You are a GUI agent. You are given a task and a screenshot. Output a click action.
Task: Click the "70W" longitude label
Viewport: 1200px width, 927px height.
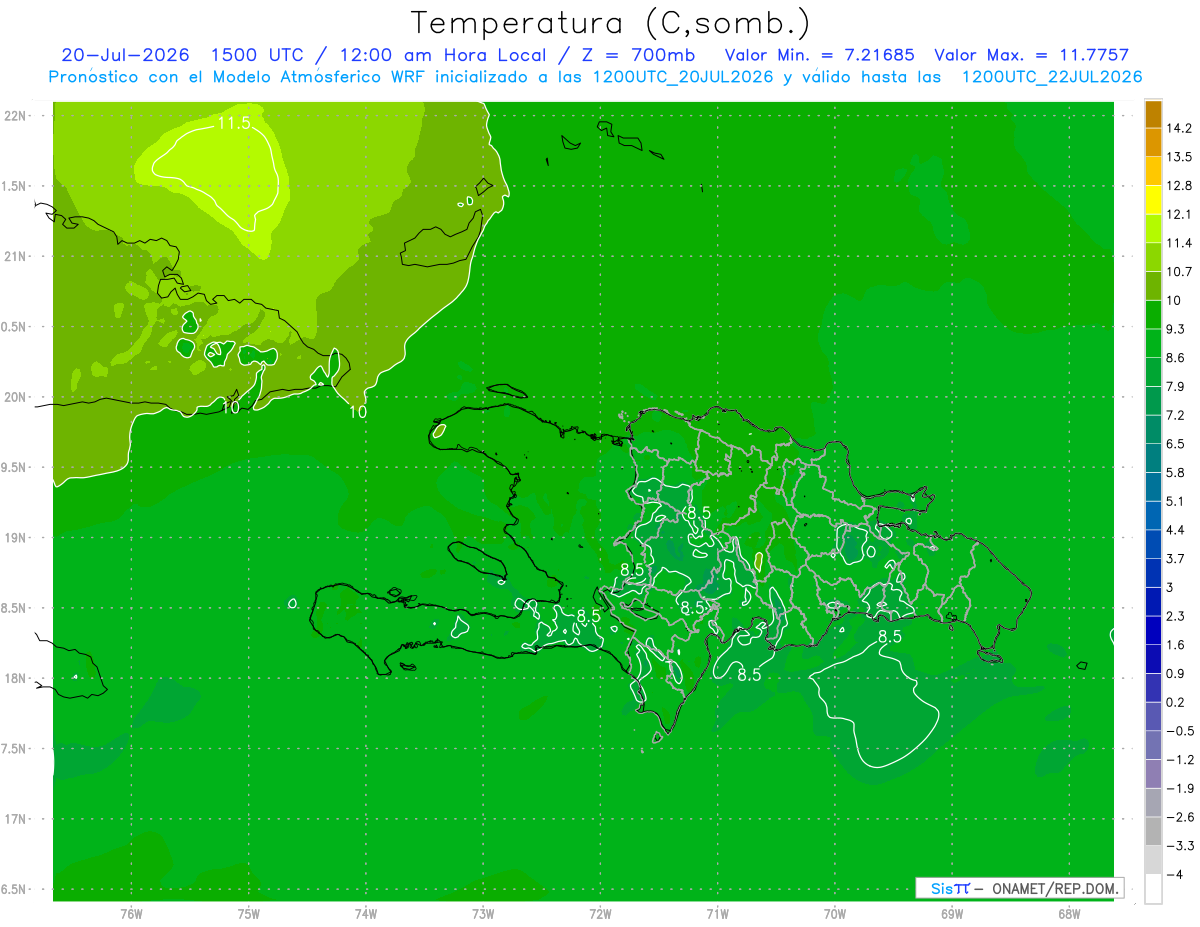pyautogui.click(x=835, y=913)
